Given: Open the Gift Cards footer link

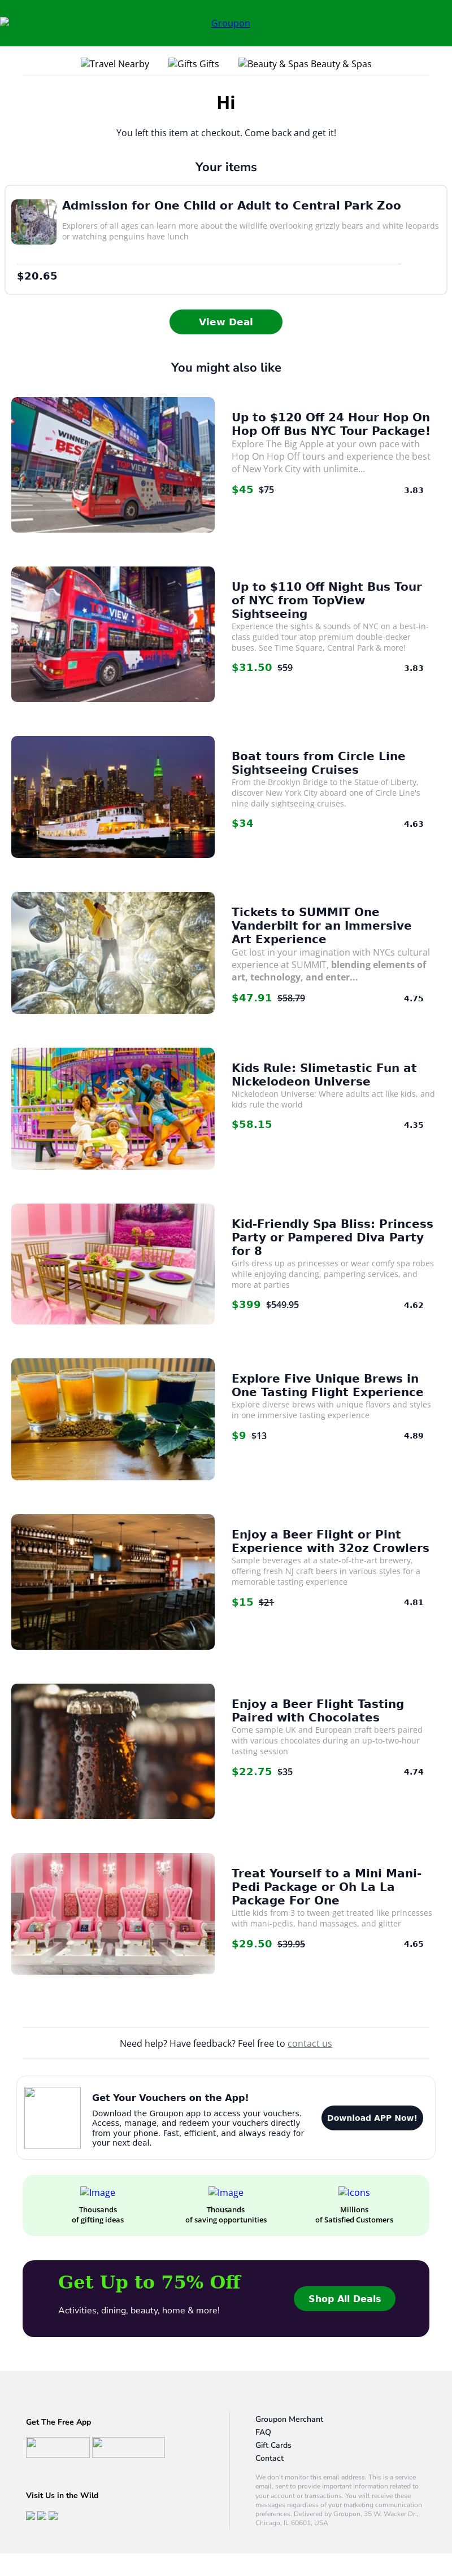Looking at the screenshot, I should tap(273, 2445).
